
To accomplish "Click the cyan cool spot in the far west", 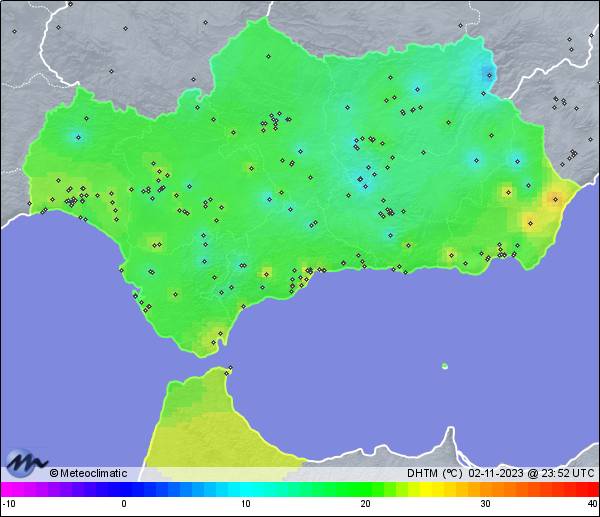I will [80, 136].
